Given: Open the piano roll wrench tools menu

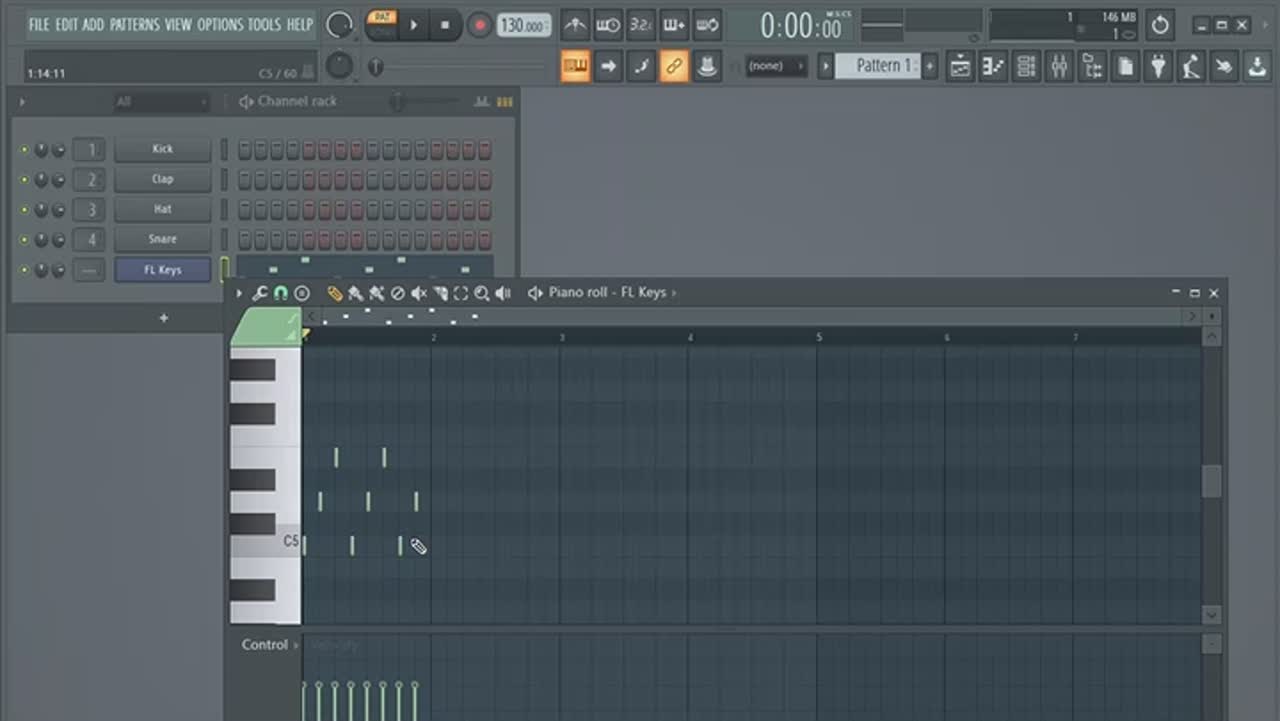Looking at the screenshot, I should point(259,293).
